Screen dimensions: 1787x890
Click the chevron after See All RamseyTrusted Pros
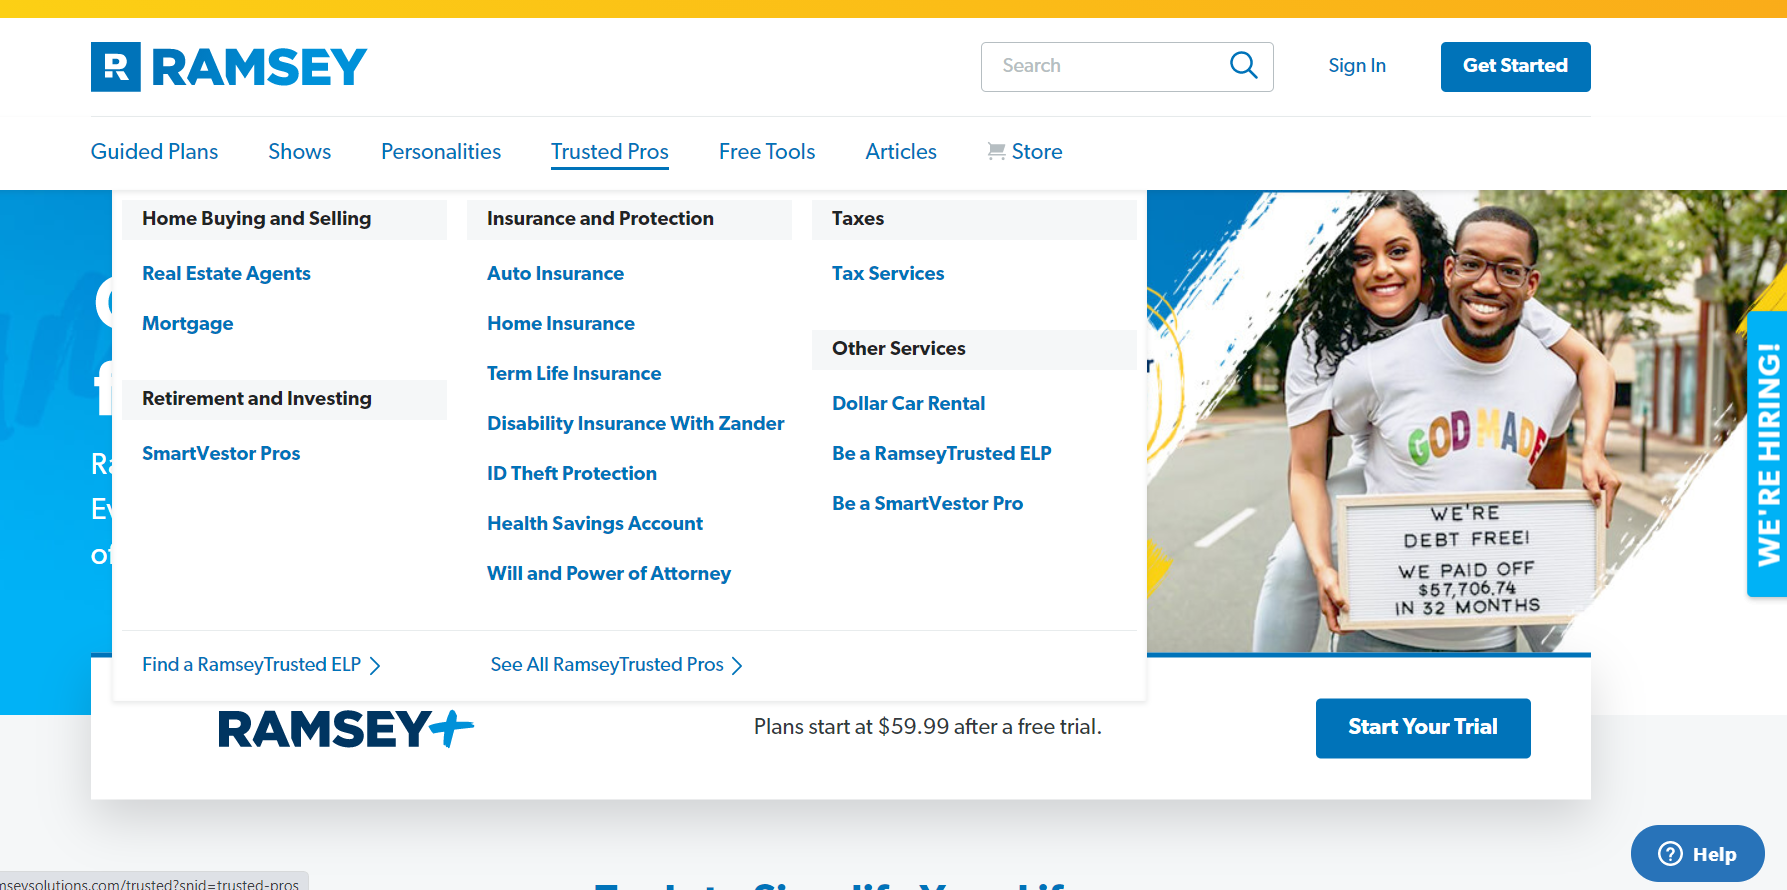point(737,666)
